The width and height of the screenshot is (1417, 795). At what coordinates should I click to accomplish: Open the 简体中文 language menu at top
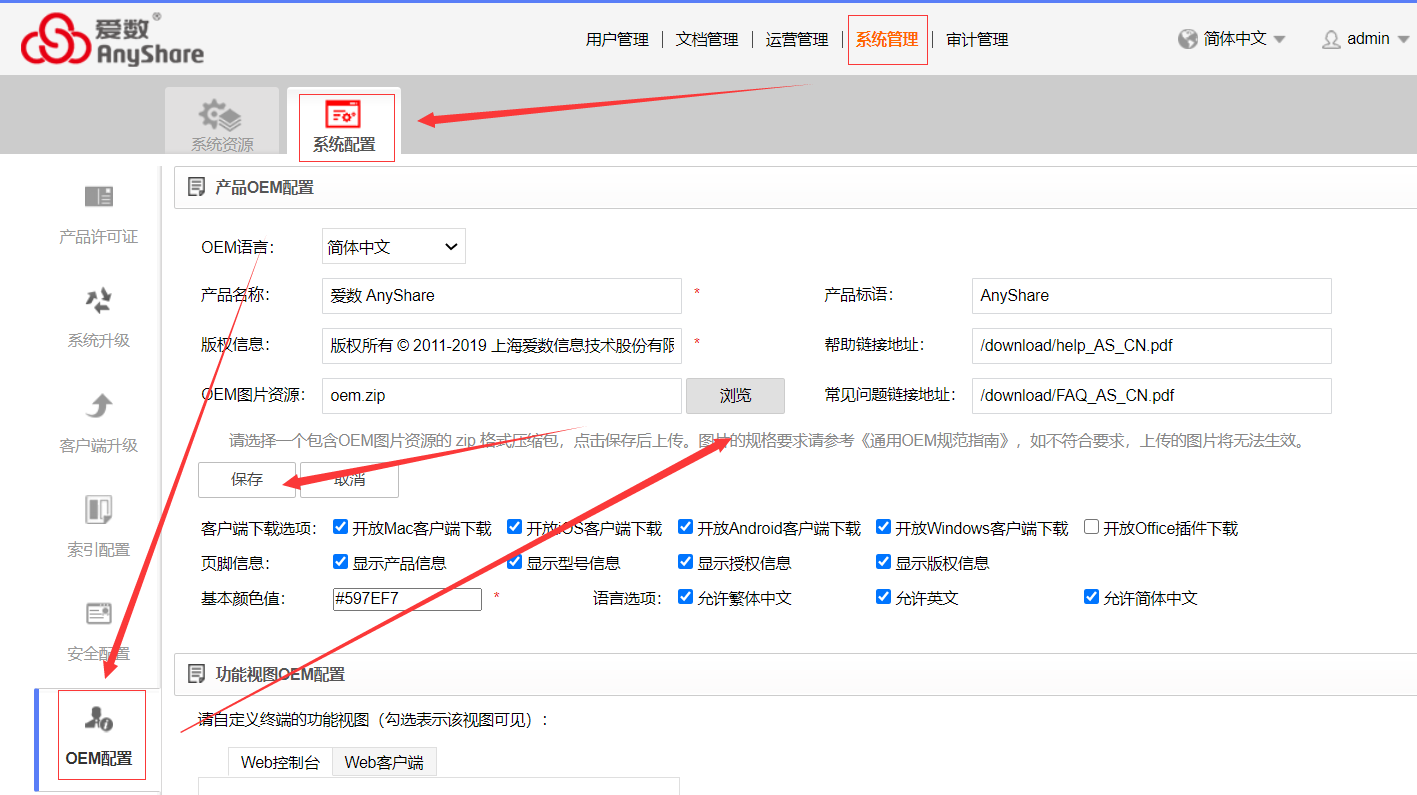coord(1232,39)
